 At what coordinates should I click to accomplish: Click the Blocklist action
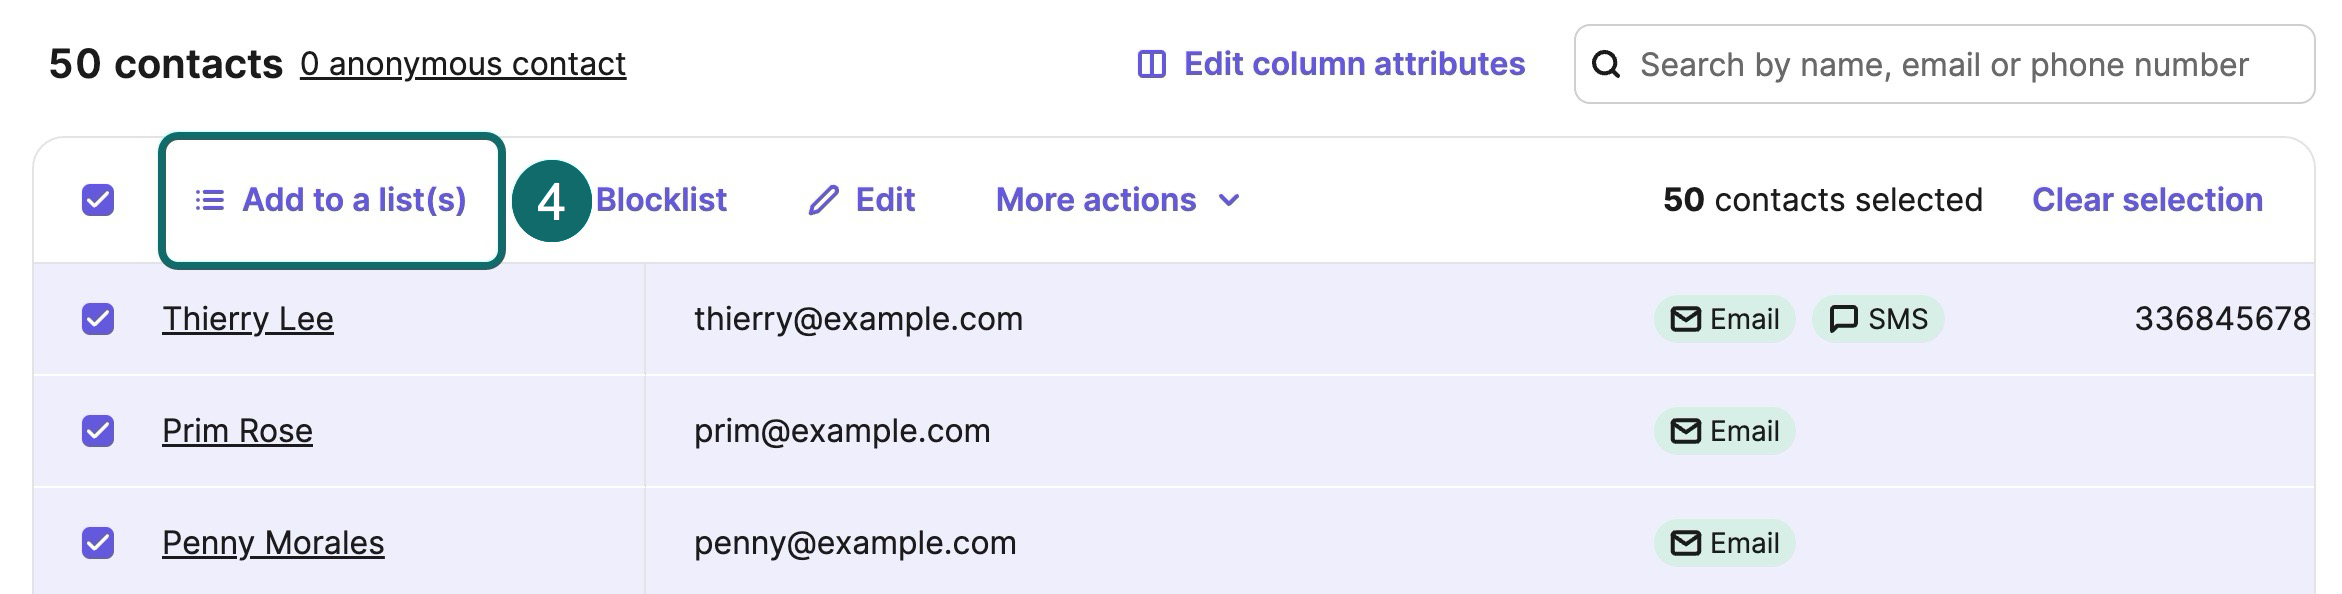coord(661,199)
